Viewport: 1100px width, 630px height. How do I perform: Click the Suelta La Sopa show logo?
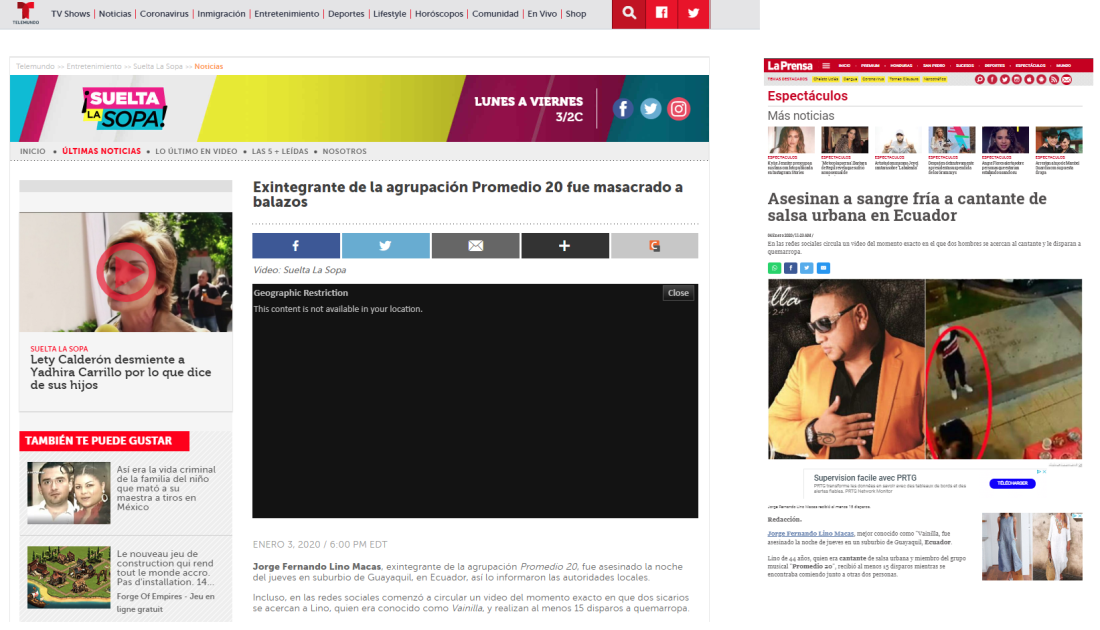pos(124,108)
